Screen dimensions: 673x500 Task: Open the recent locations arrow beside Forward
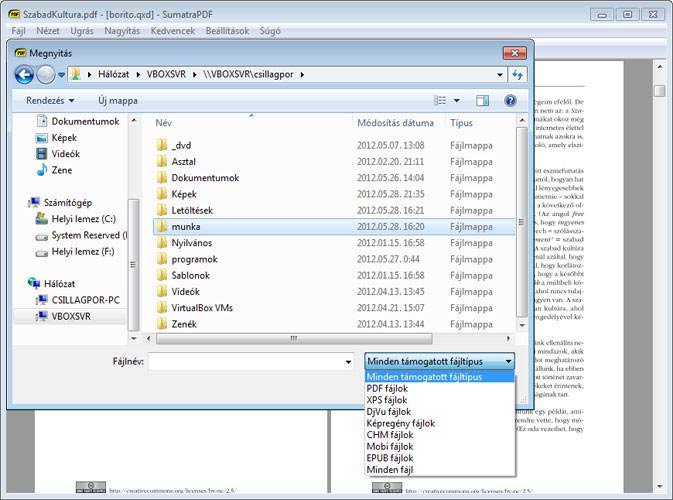click(61, 75)
